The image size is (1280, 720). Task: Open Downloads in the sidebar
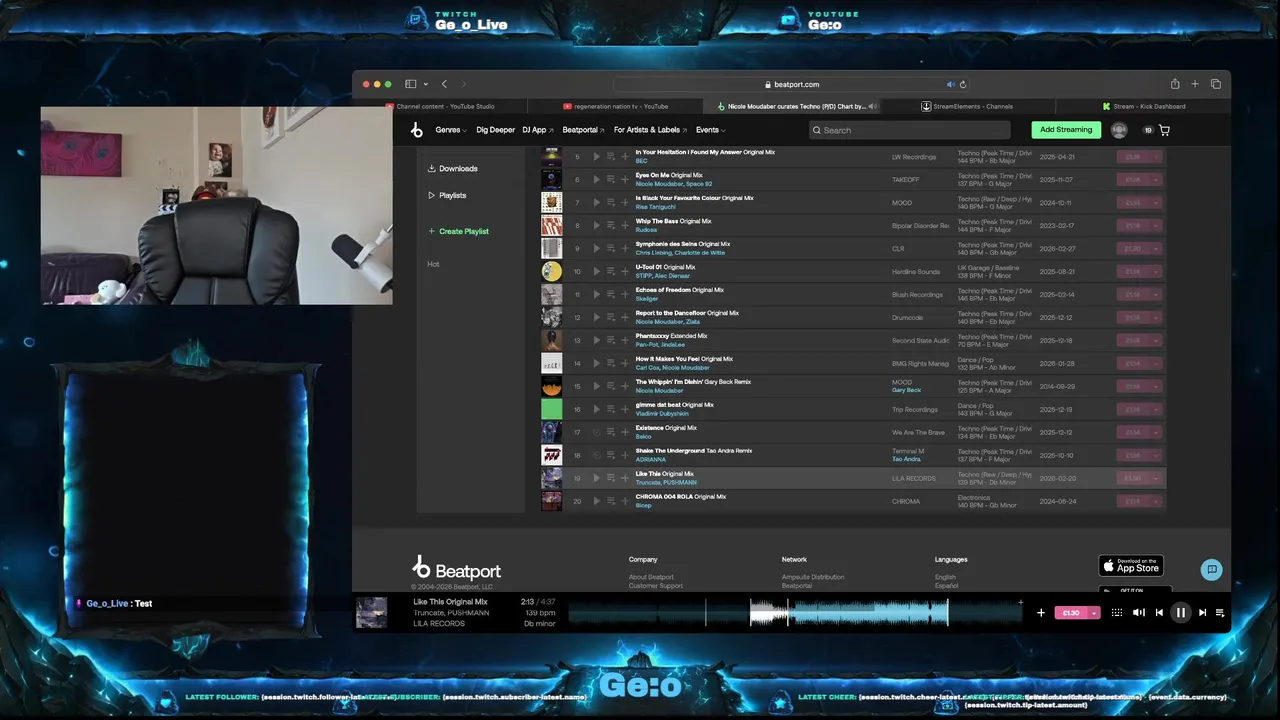click(x=453, y=169)
